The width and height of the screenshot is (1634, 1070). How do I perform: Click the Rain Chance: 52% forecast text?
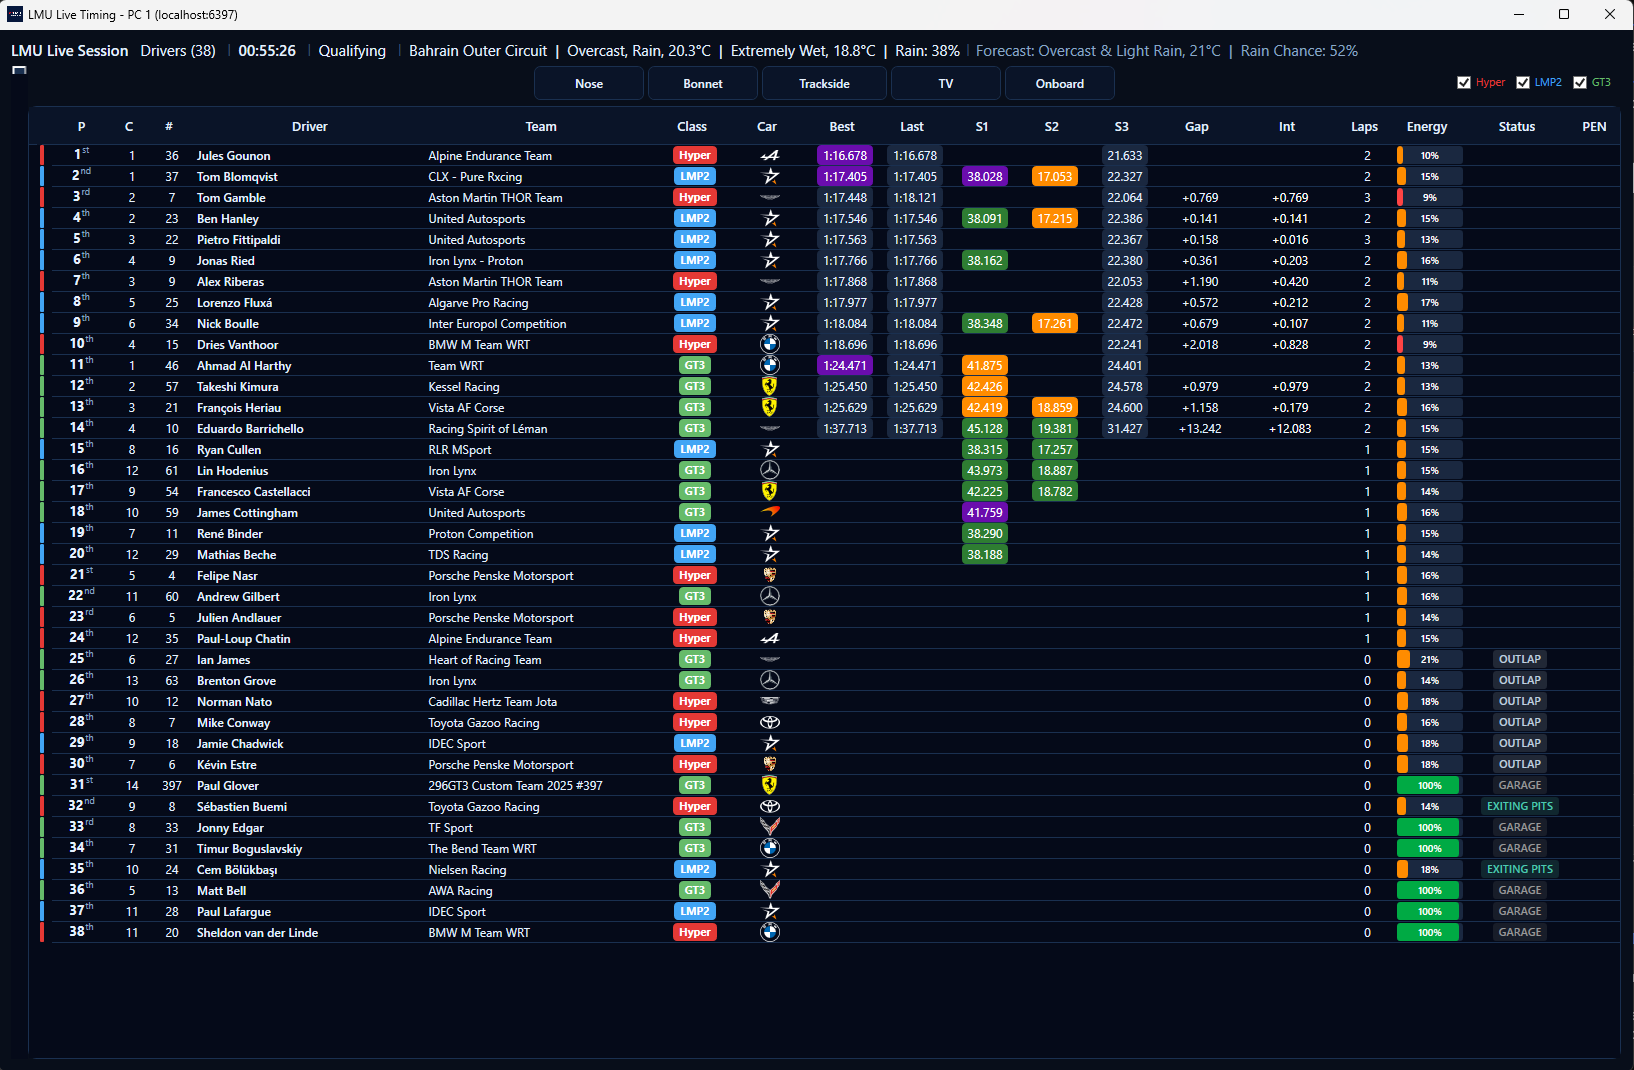(1299, 51)
